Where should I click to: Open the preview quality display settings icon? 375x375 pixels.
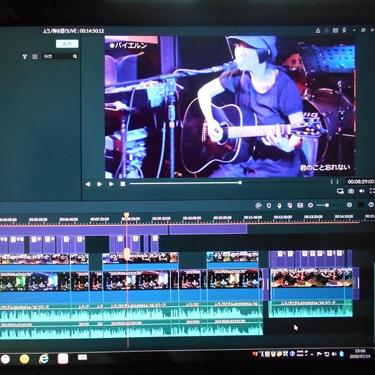(x=340, y=191)
